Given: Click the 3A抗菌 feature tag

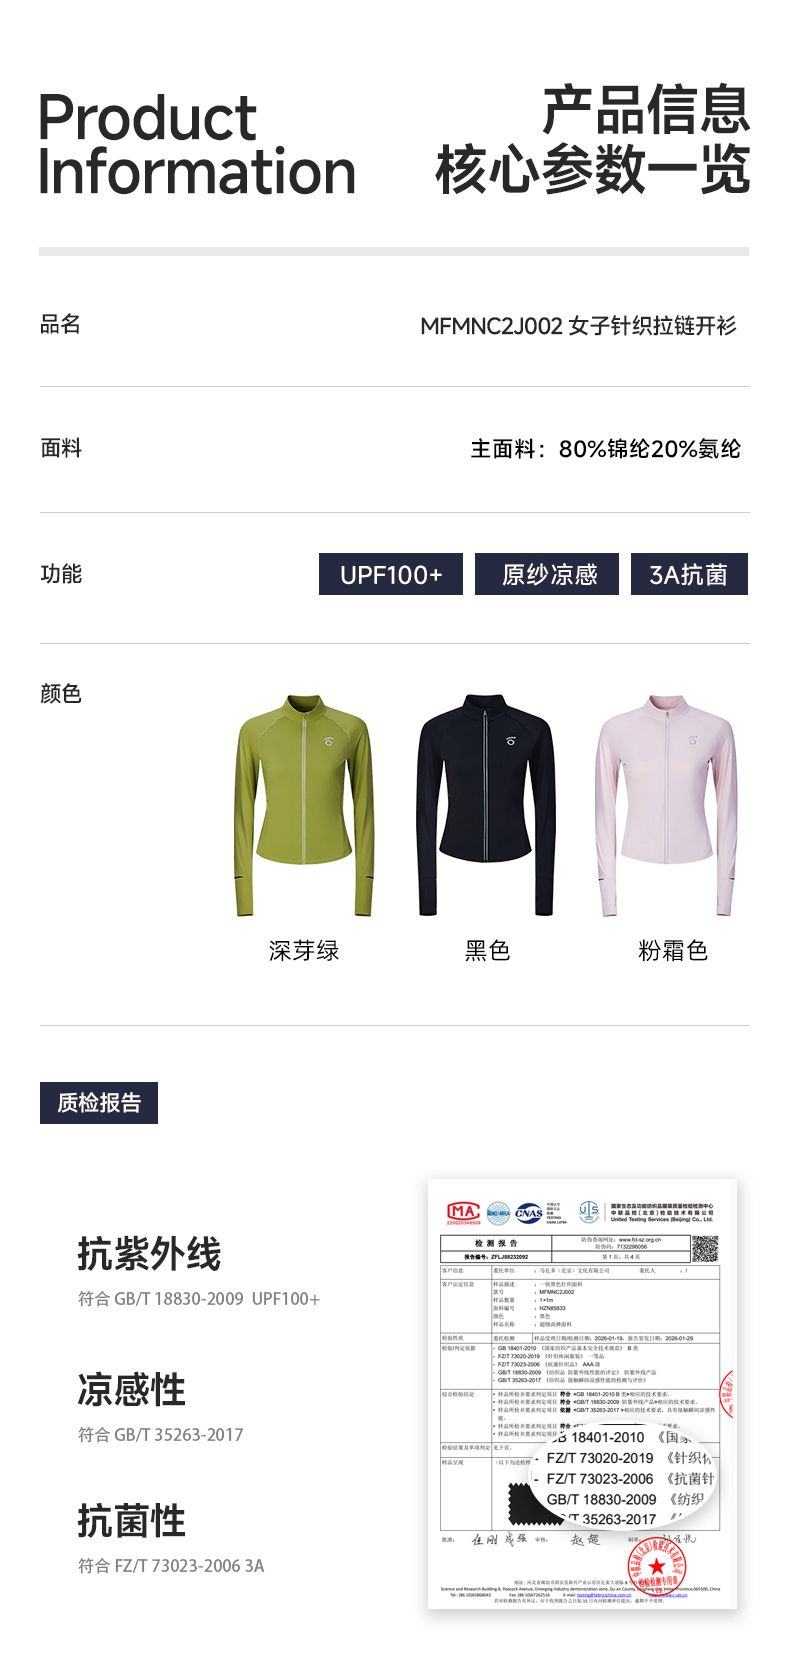Looking at the screenshot, I should 689,574.
